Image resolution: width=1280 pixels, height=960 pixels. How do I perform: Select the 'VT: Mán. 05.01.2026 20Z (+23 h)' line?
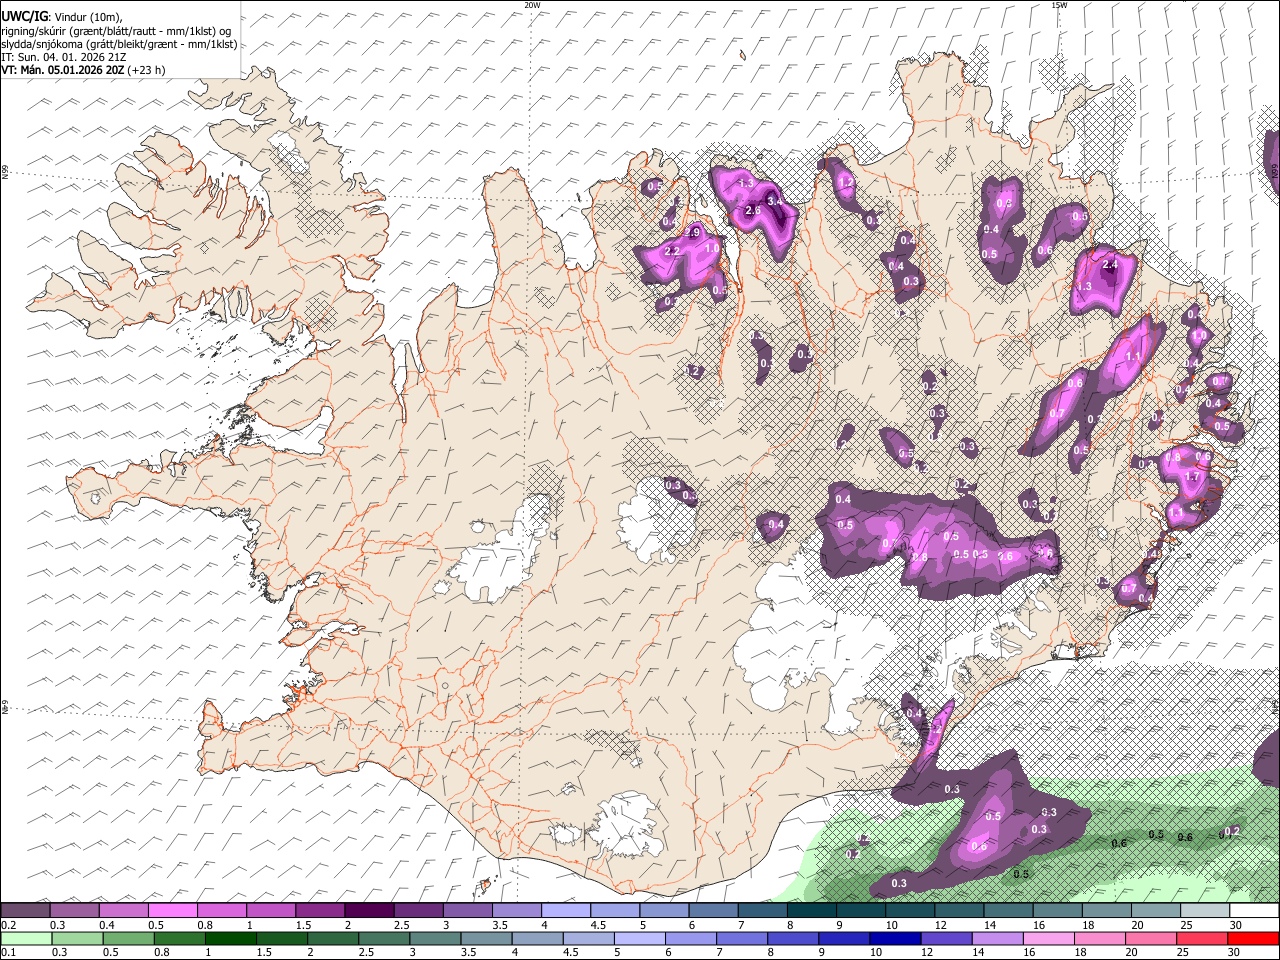click(83, 70)
